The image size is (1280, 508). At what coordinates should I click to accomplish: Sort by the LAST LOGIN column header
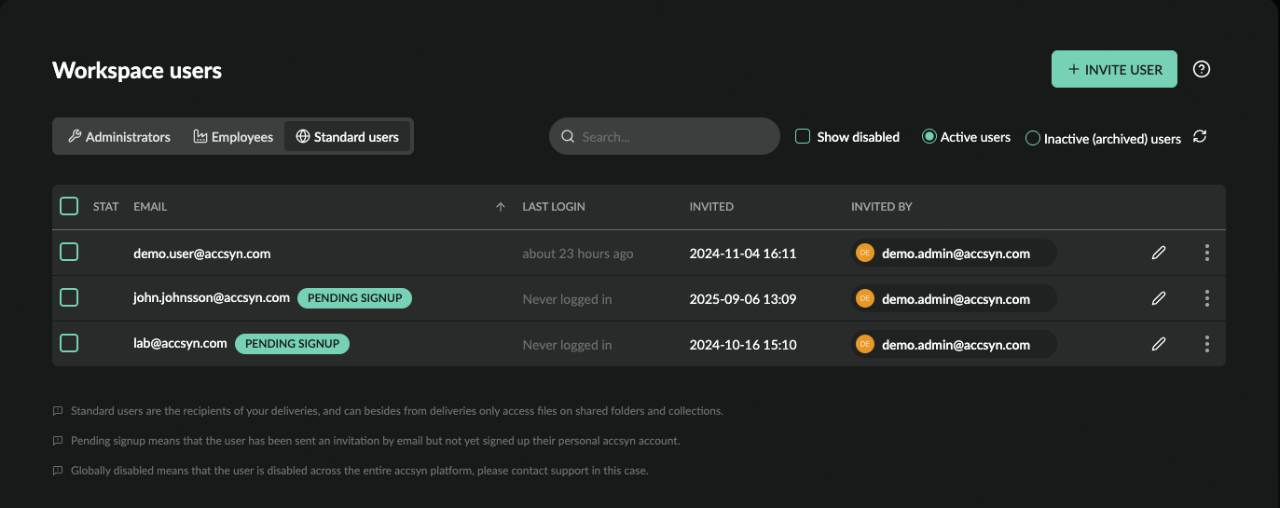pos(553,207)
